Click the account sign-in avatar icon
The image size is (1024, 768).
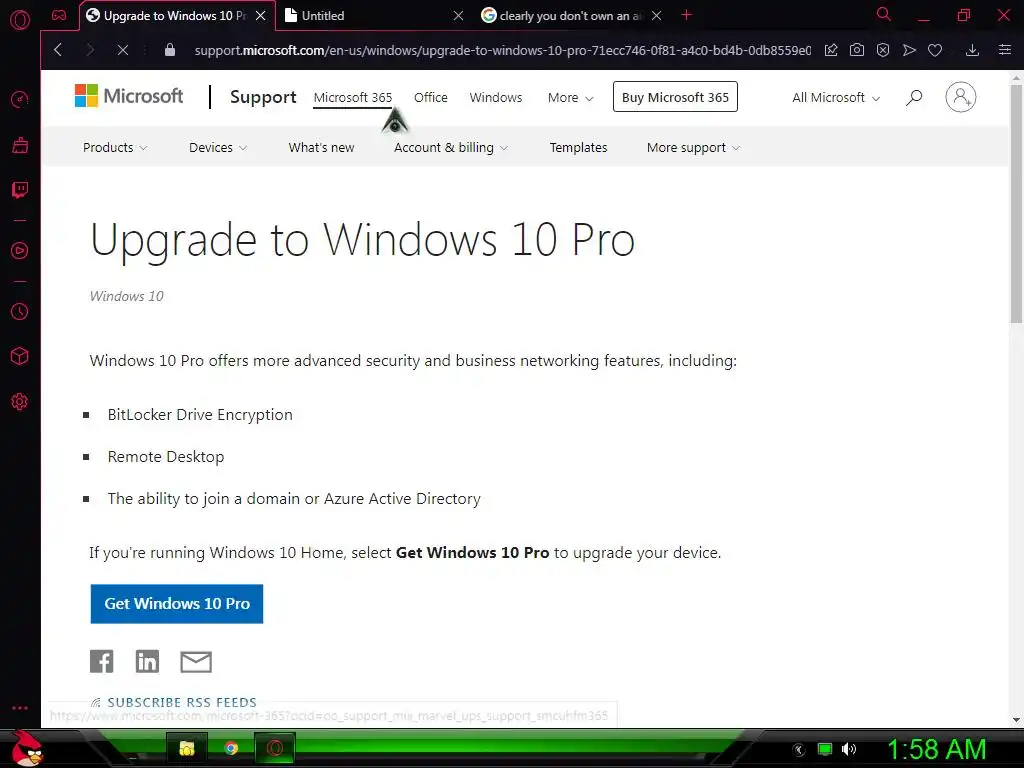(961, 97)
